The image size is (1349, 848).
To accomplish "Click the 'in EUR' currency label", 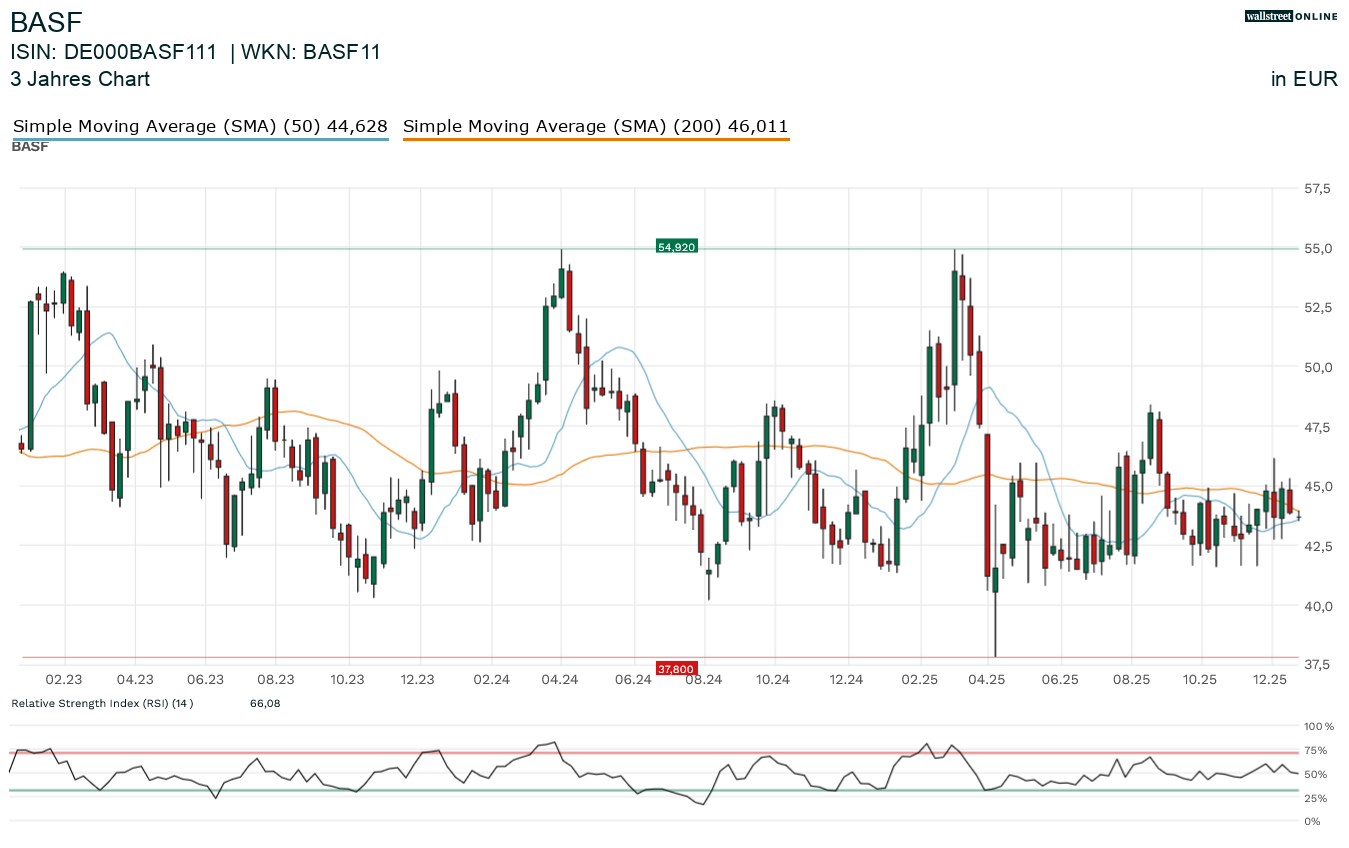I will point(1304,79).
